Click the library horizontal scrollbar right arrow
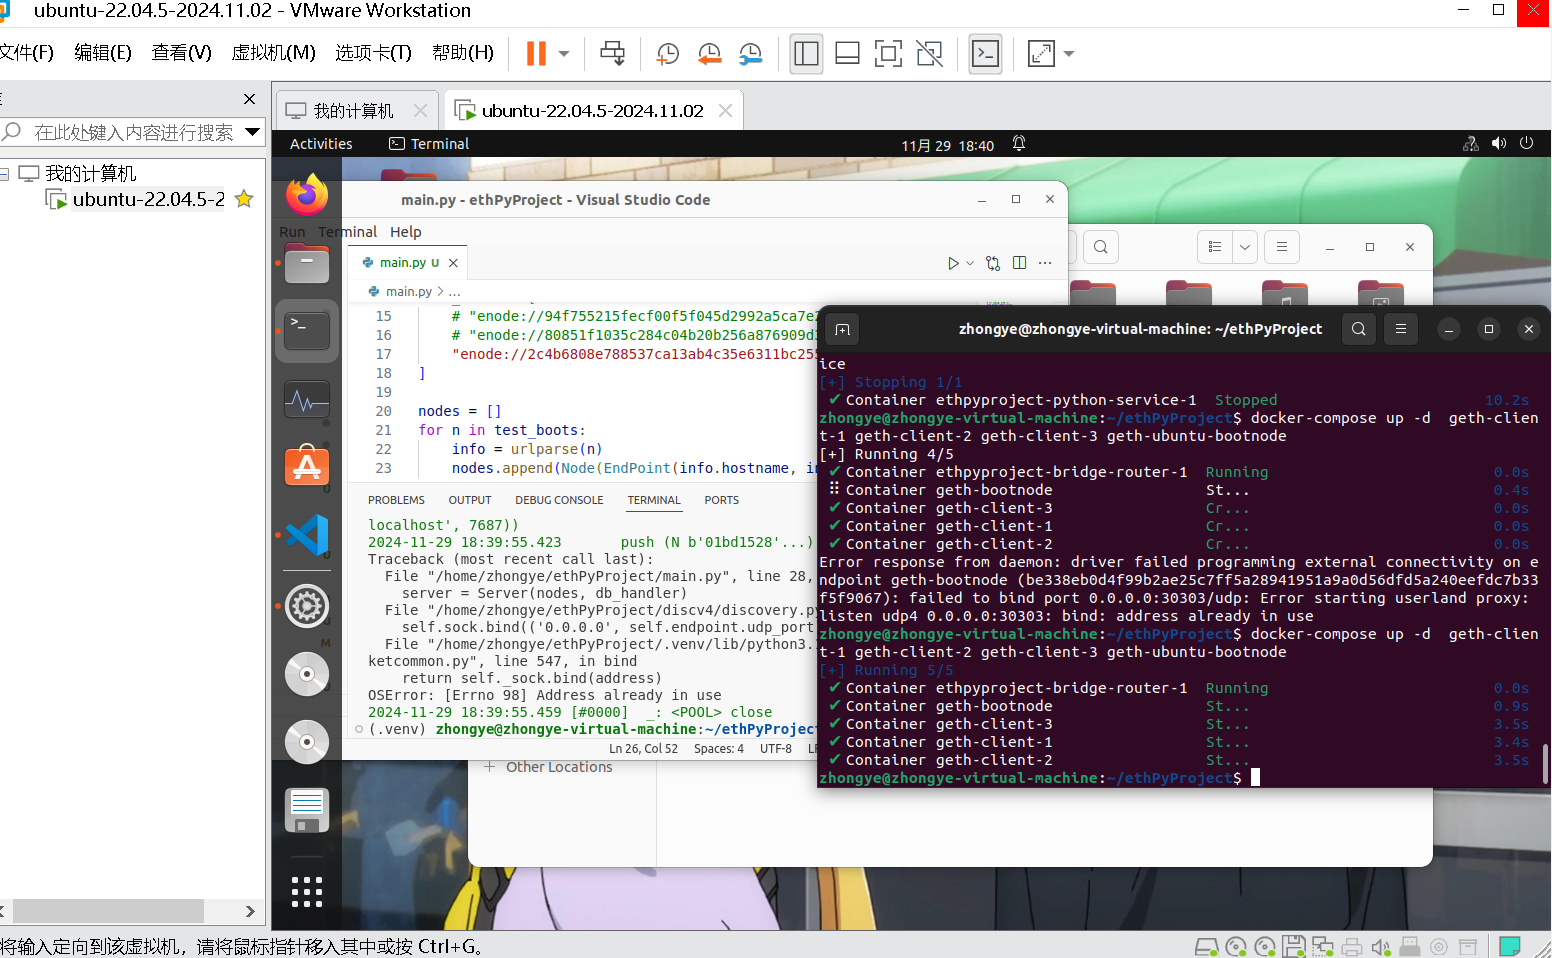Screen dimensions: 1552x958 [x=250, y=911]
